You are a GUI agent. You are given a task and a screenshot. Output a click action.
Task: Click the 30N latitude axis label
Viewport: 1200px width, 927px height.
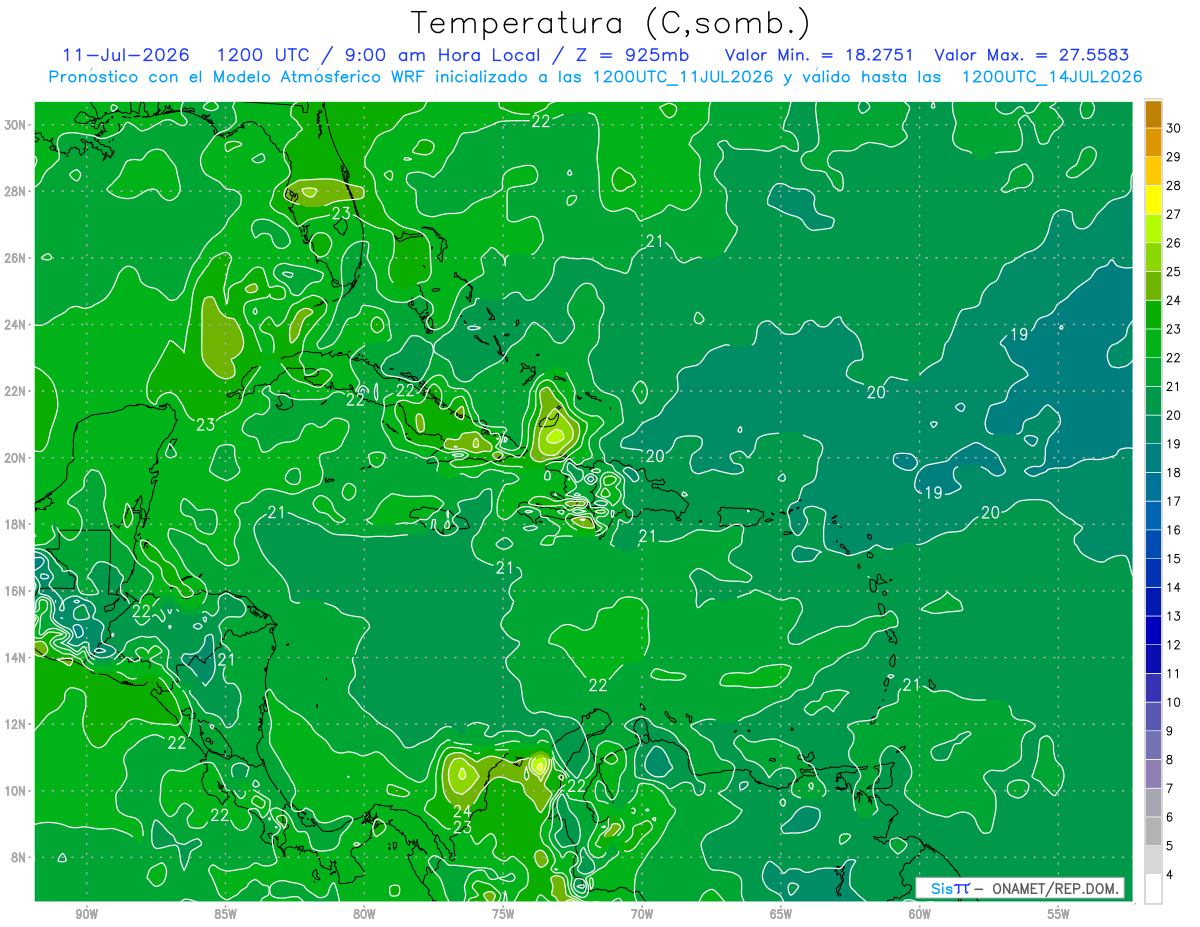coord(16,124)
